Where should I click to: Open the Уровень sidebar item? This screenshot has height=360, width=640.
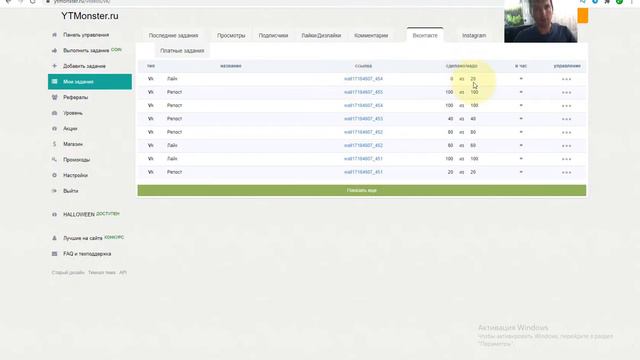73,113
